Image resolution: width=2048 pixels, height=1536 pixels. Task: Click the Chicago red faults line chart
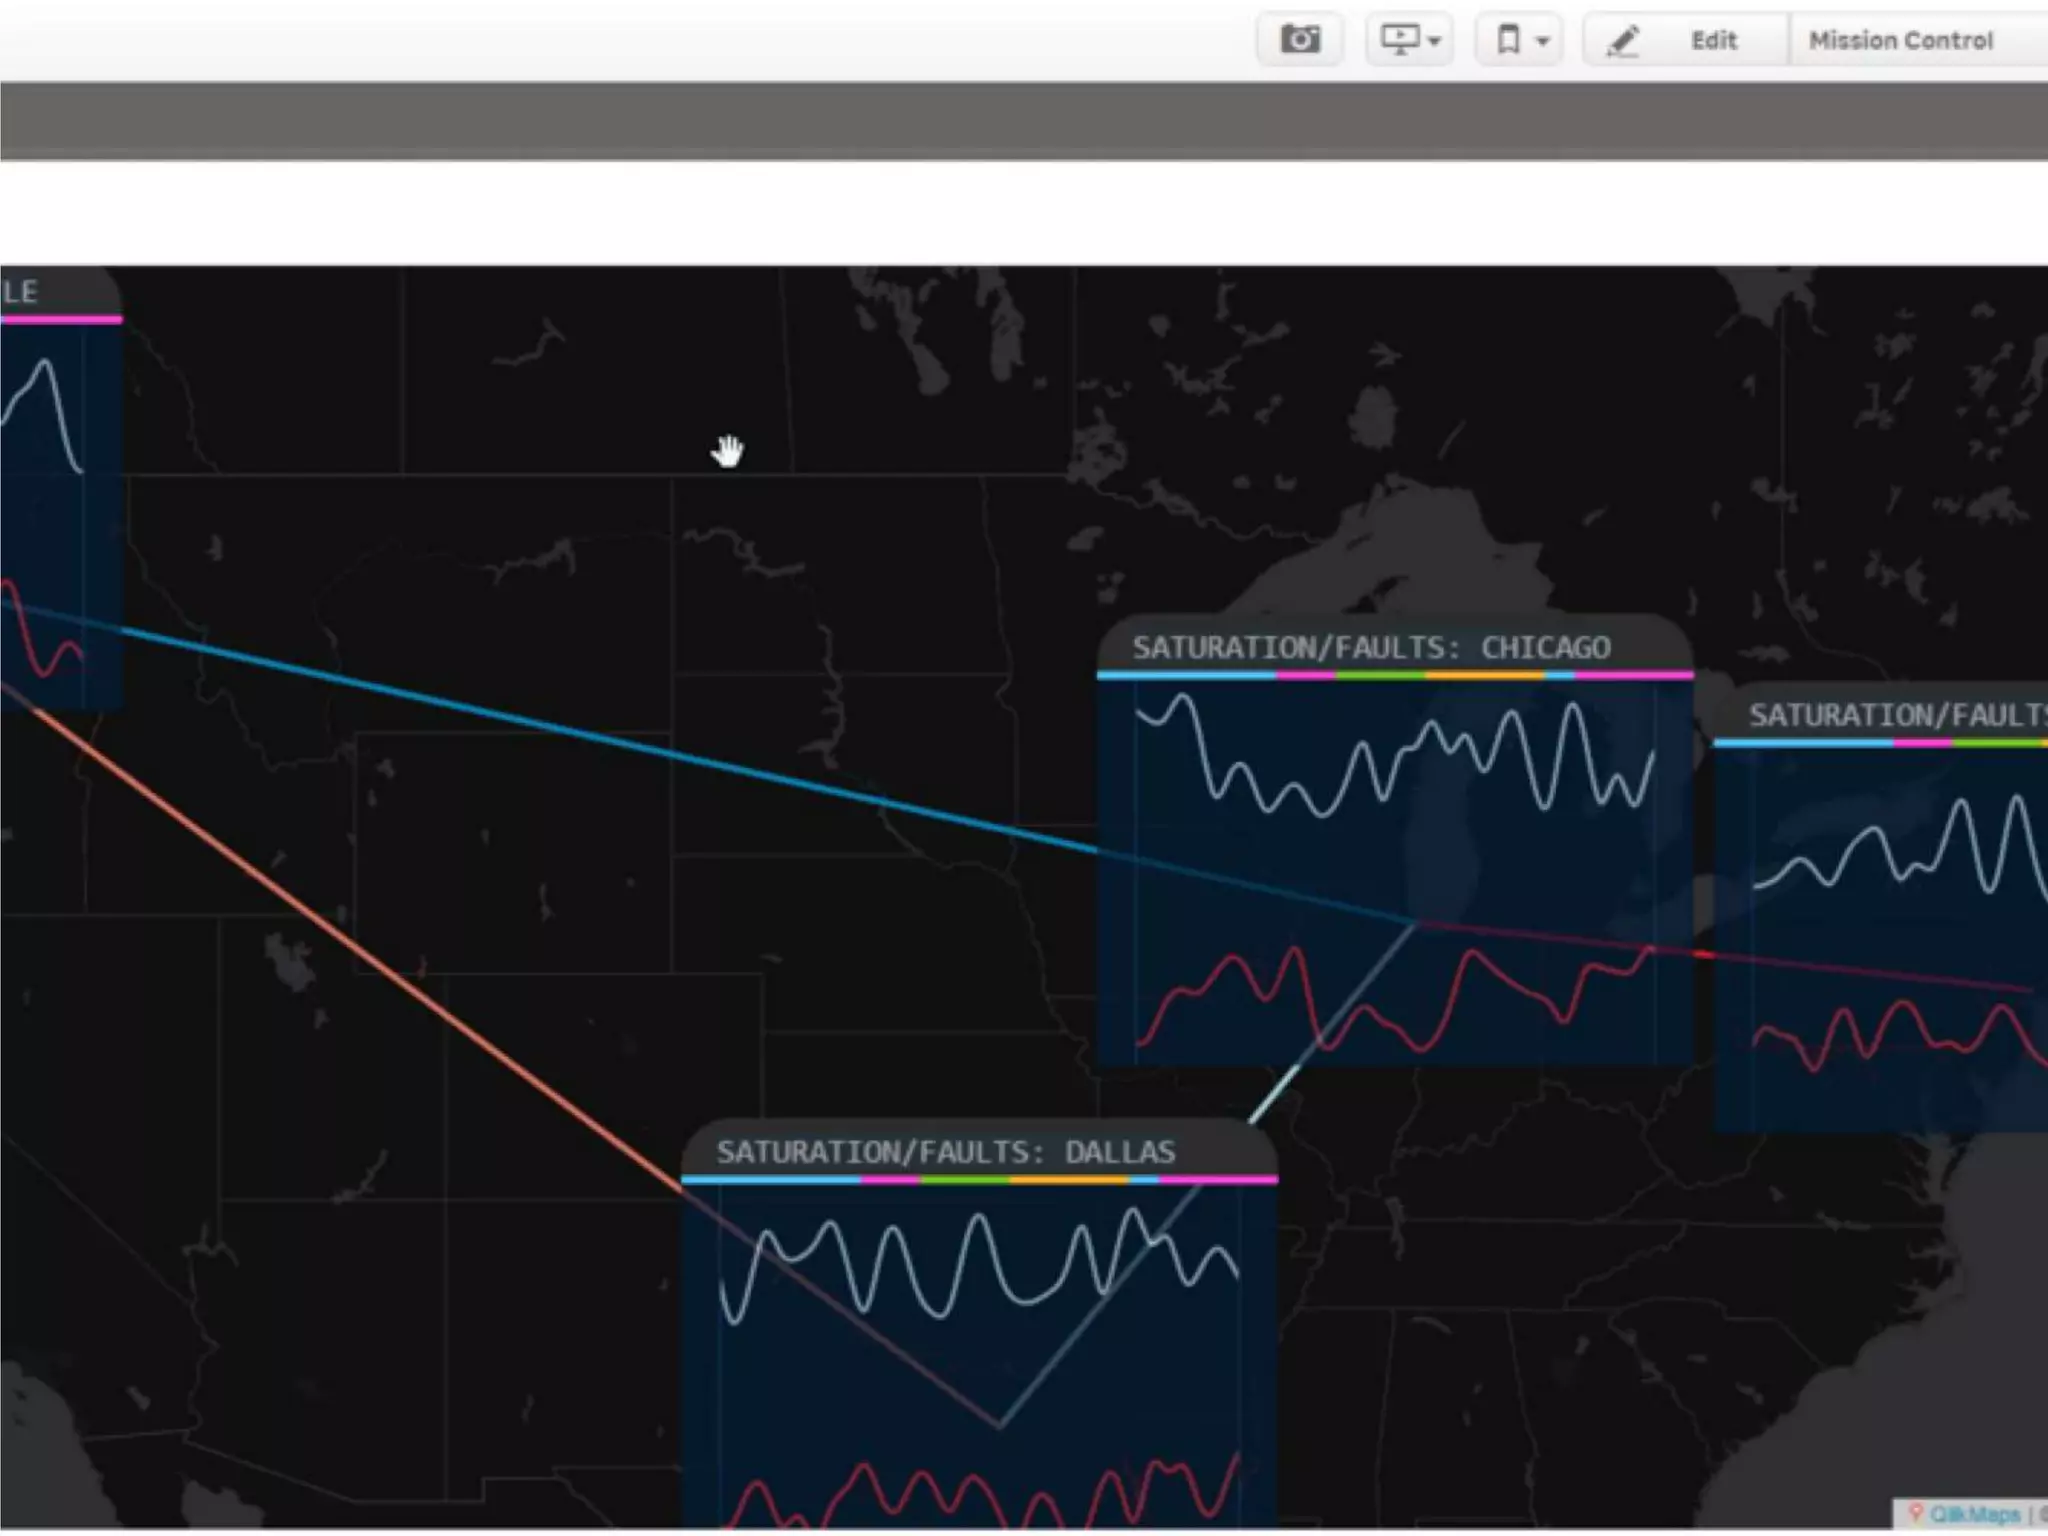point(1395,1000)
